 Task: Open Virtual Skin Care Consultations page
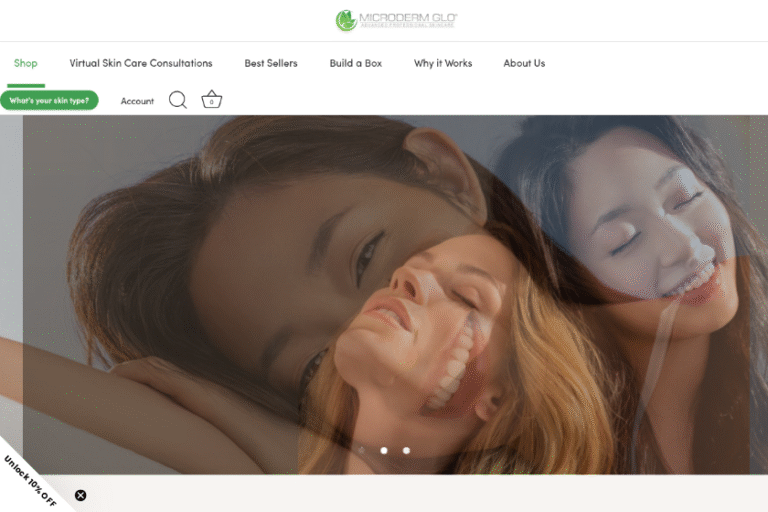click(x=141, y=63)
